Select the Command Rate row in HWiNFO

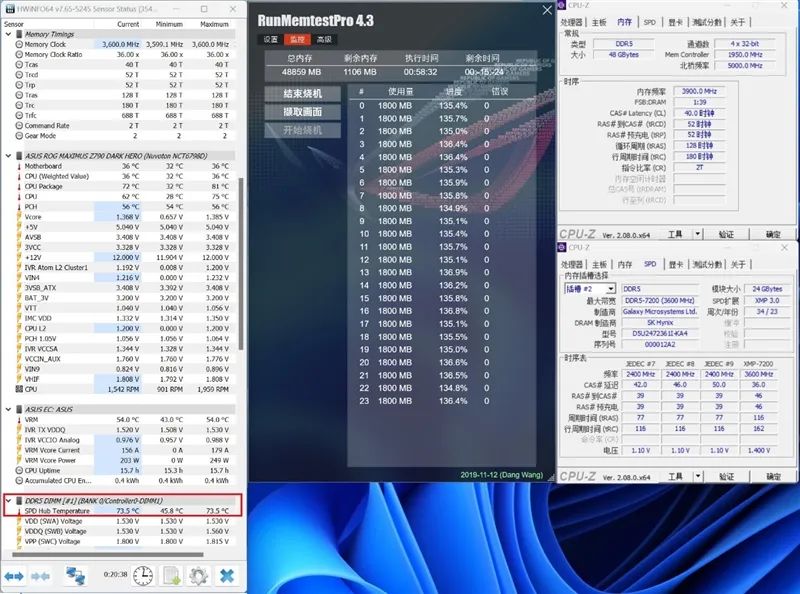point(122,126)
